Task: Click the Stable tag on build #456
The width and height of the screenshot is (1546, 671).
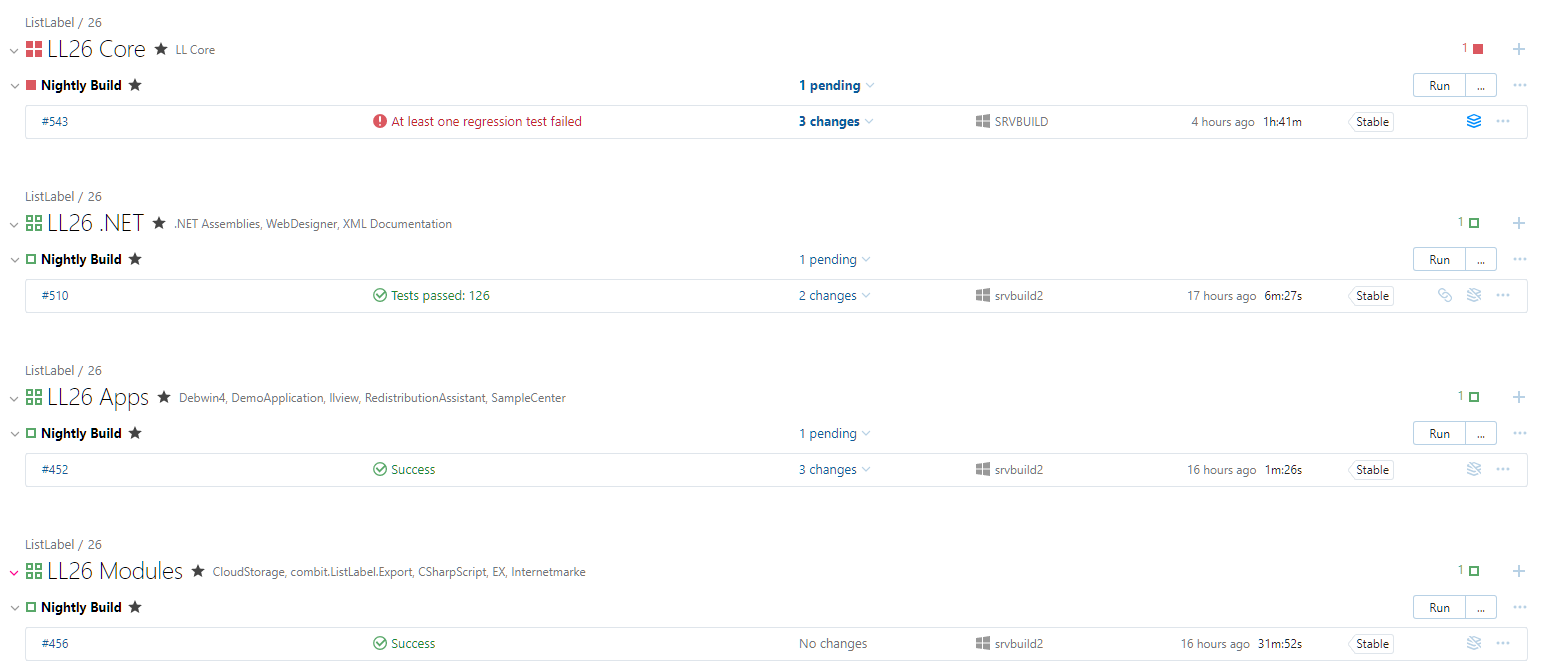Action: [1372, 644]
